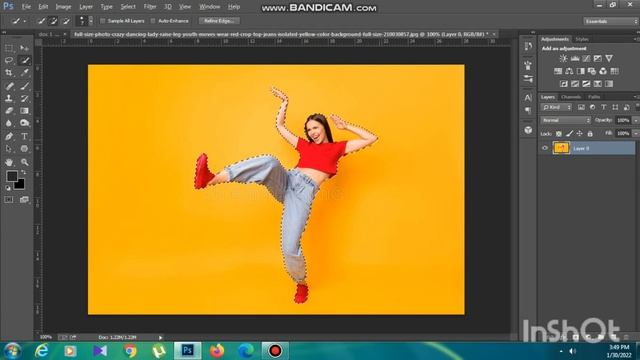Add an Invert adjustment
The width and height of the screenshot is (640, 360).
click(564, 84)
